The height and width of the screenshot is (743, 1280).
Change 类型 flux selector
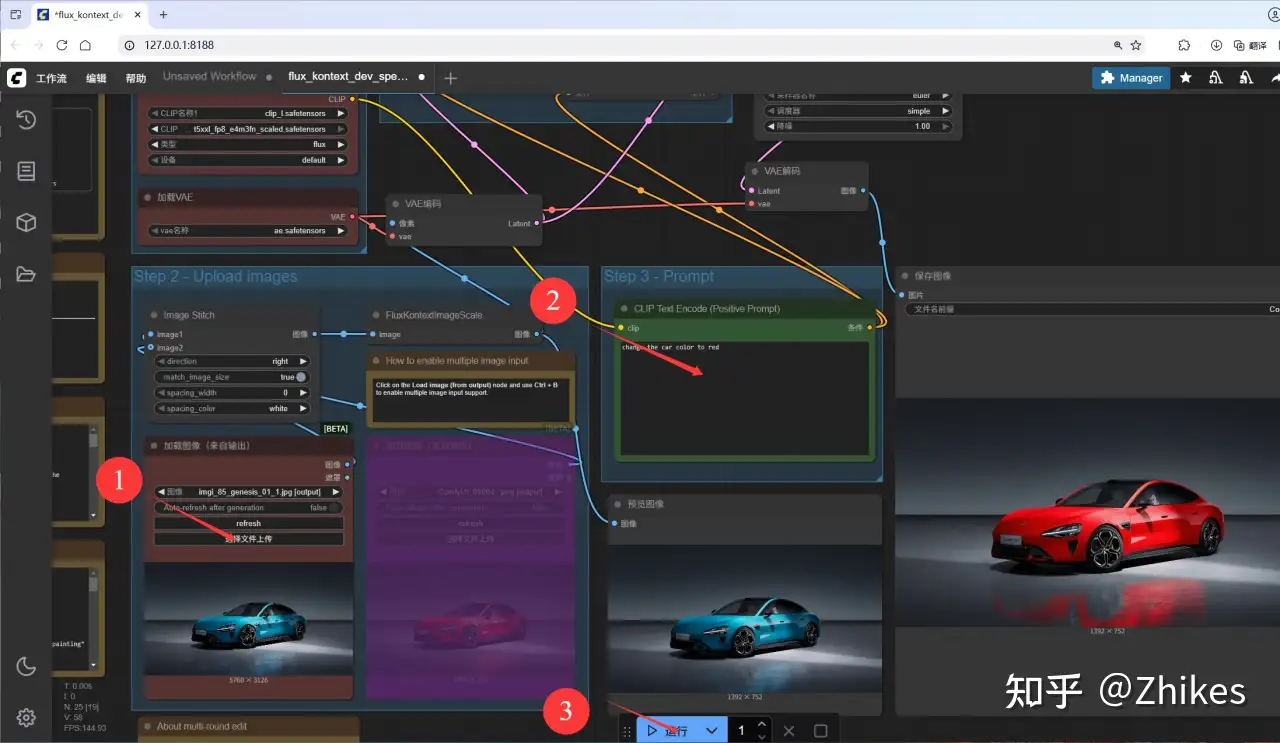click(248, 144)
